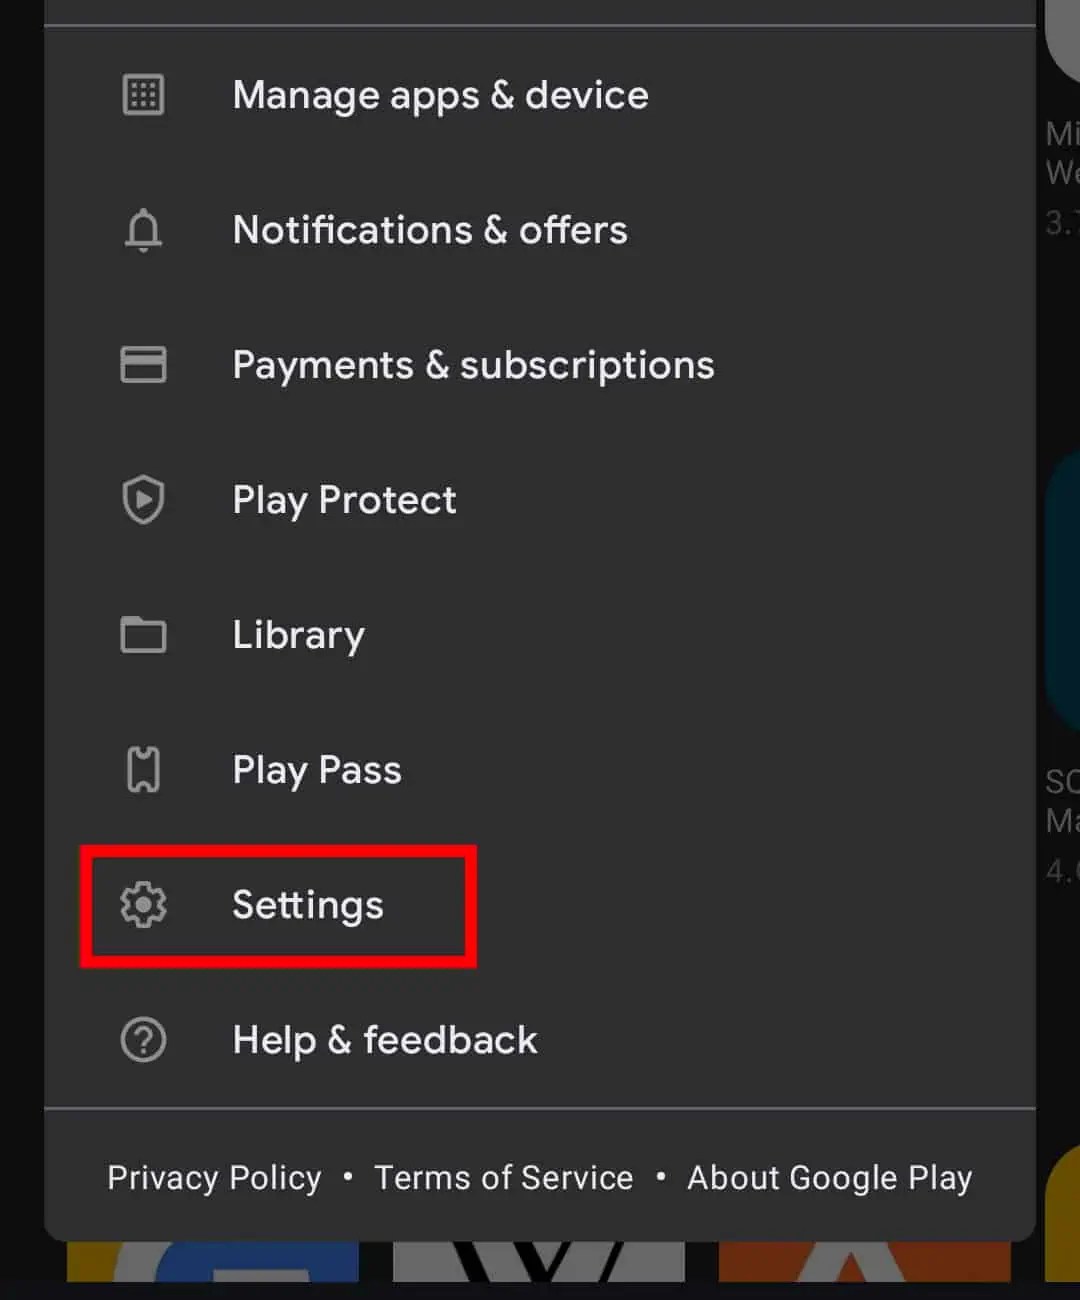Open Payments & subscriptions

click(x=473, y=365)
